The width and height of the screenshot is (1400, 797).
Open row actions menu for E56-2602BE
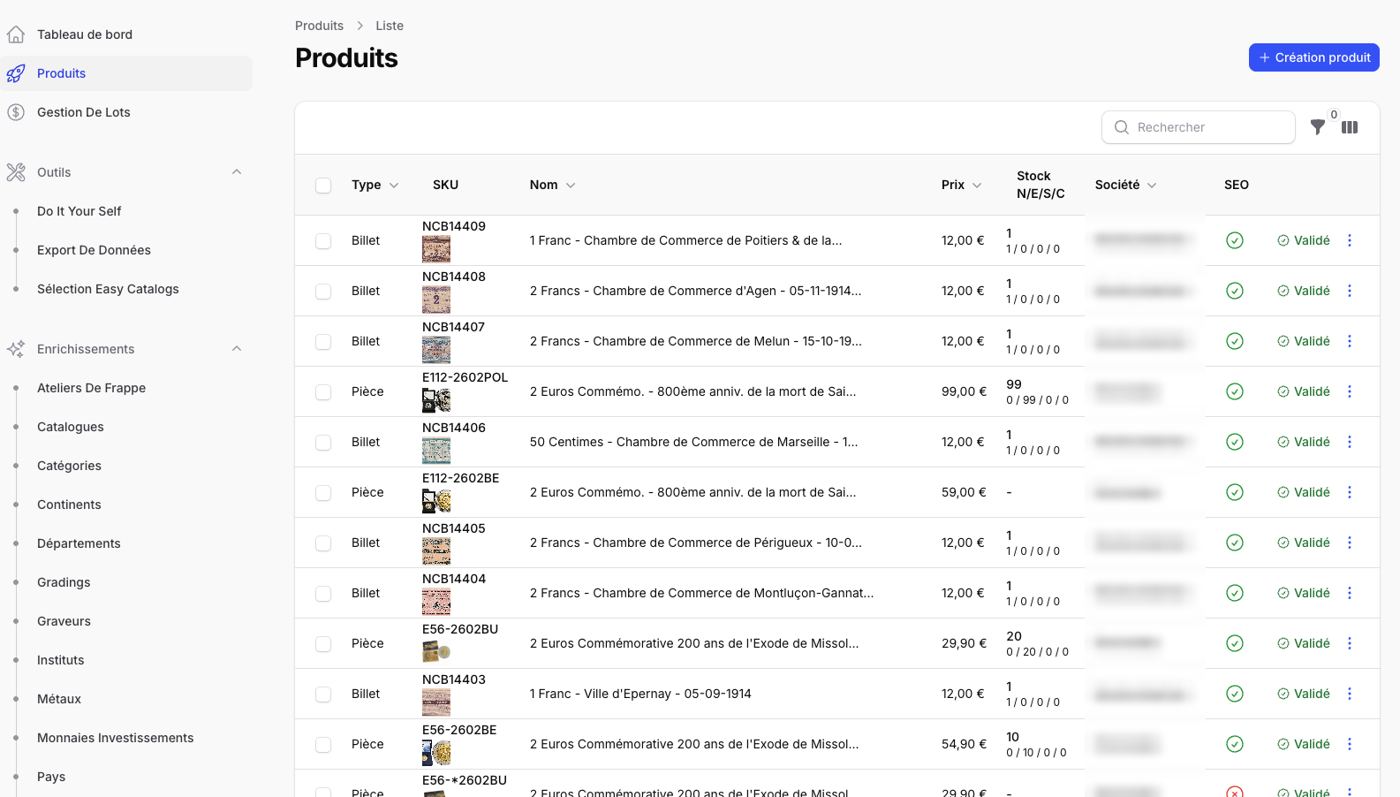tap(1350, 744)
